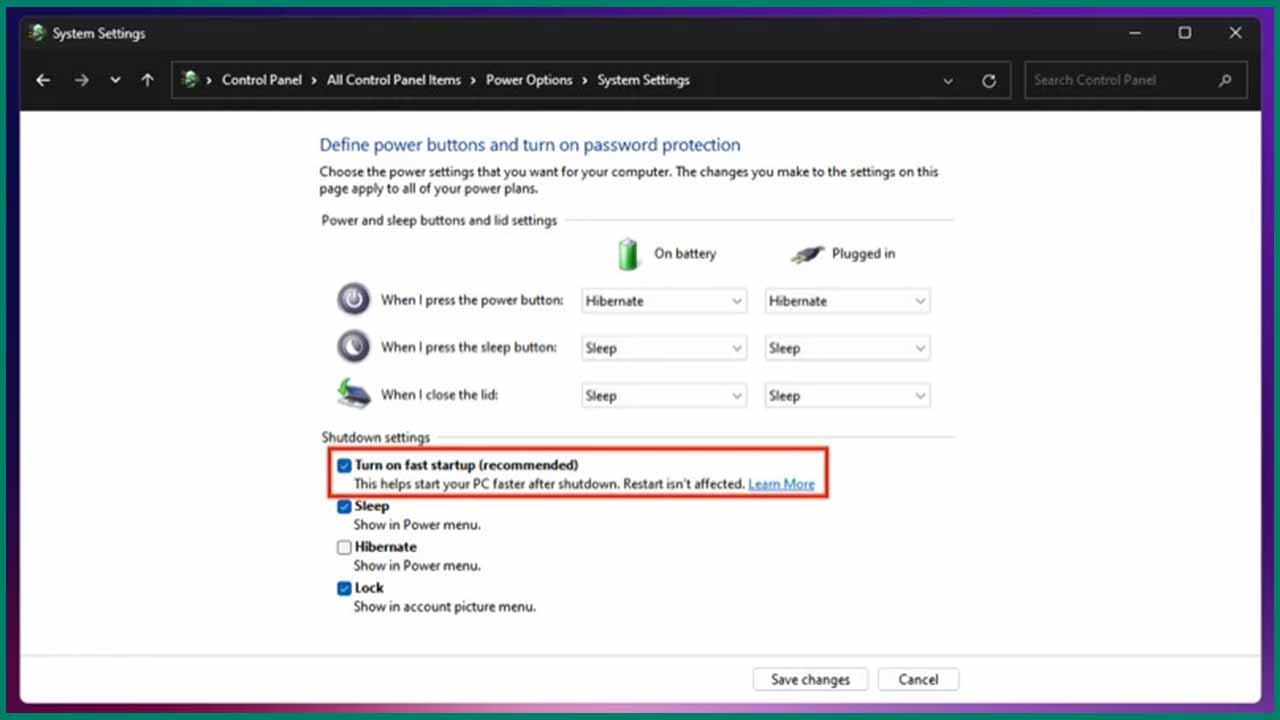Open sleep button On battery dropdown
The width and height of the screenshot is (1280, 720).
[664, 348]
